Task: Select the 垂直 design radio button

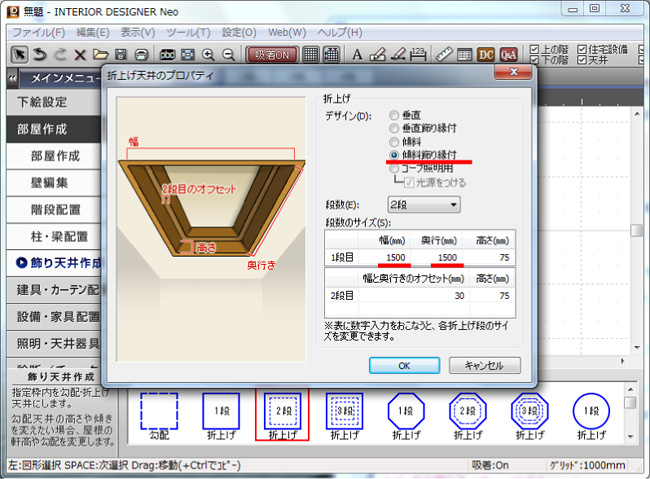Action: [395, 116]
